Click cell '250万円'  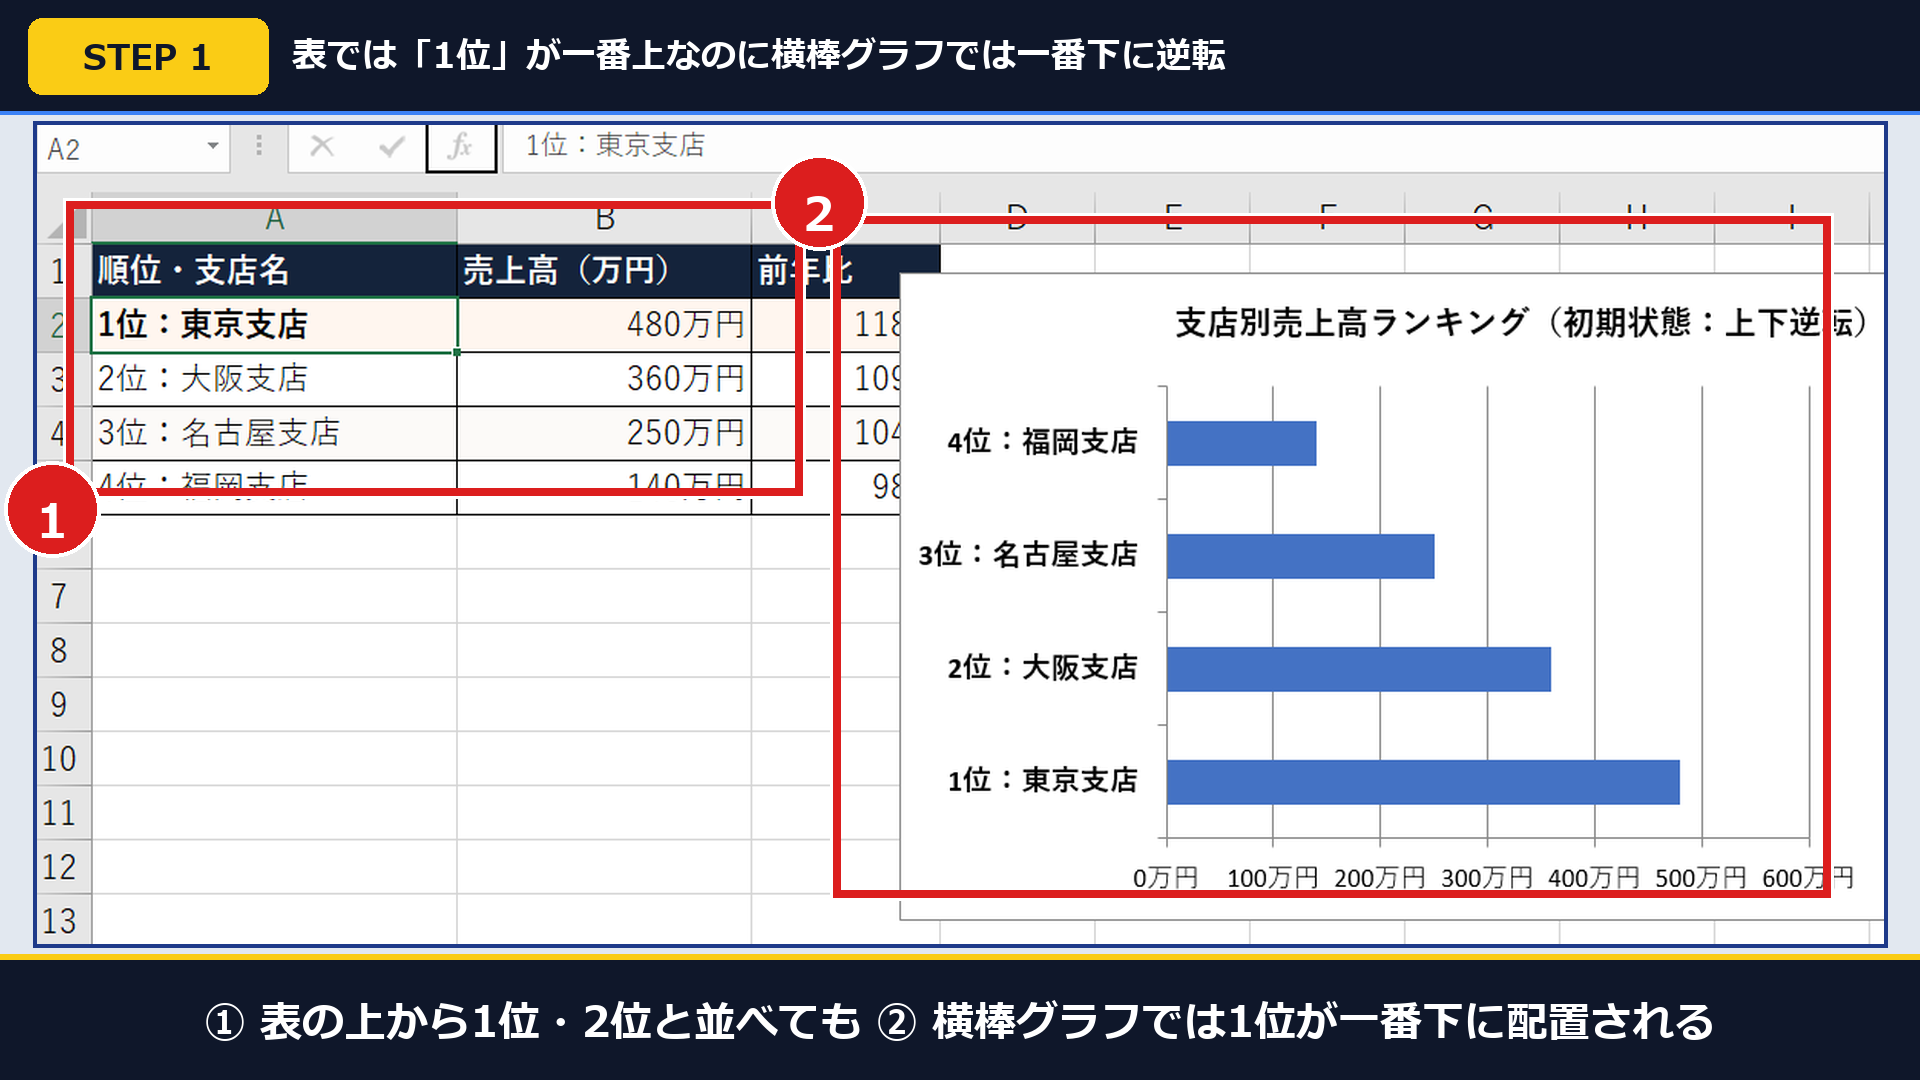click(604, 432)
